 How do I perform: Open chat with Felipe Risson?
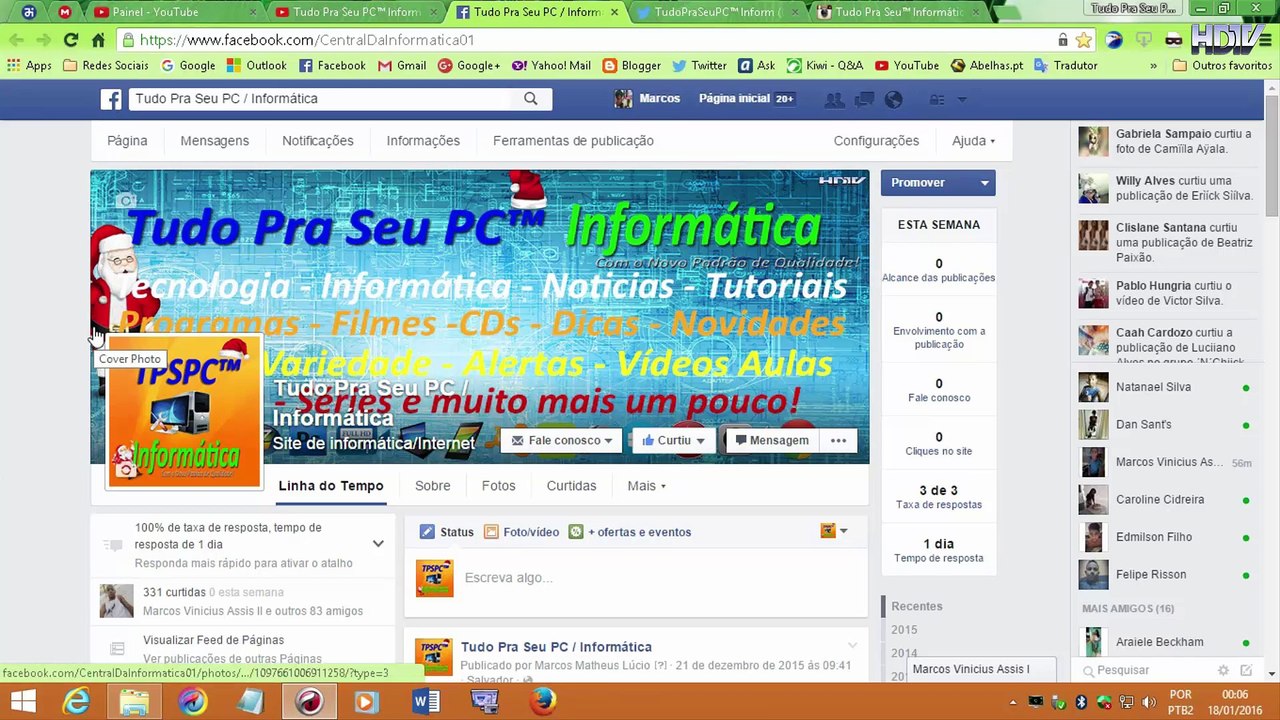[1165, 574]
